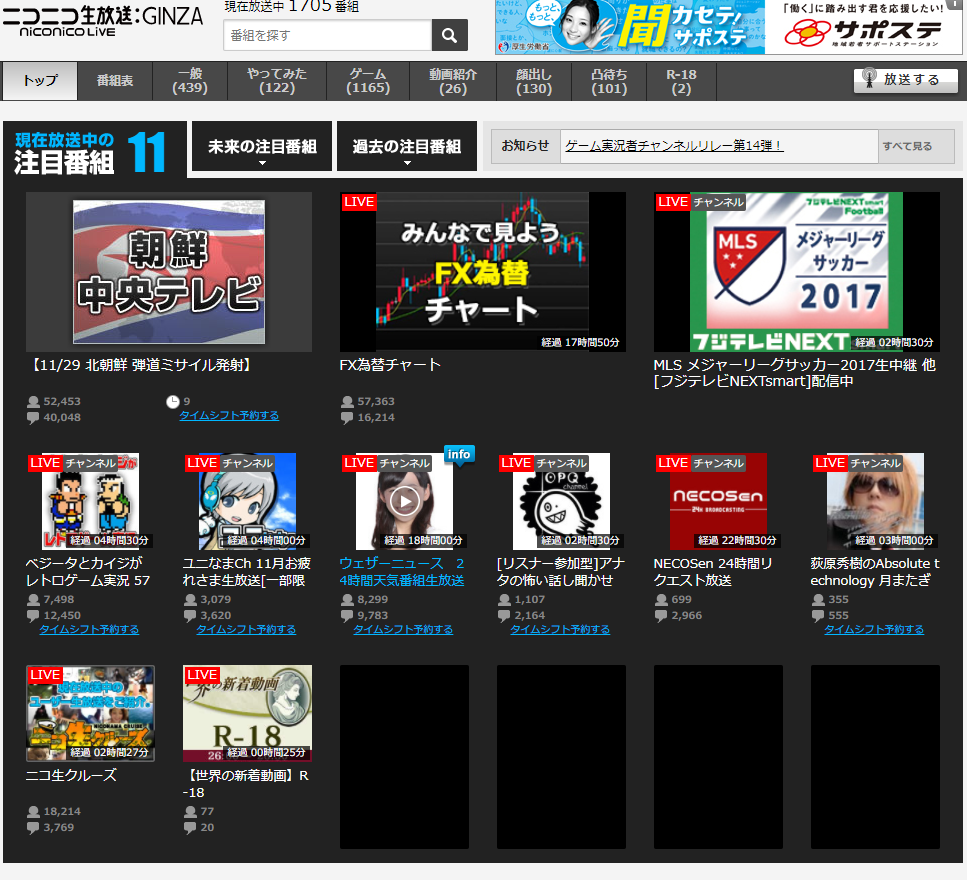Reserve timeshift for North Korea missile program
Image resolution: width=967 pixels, height=880 pixels.
(x=229, y=416)
